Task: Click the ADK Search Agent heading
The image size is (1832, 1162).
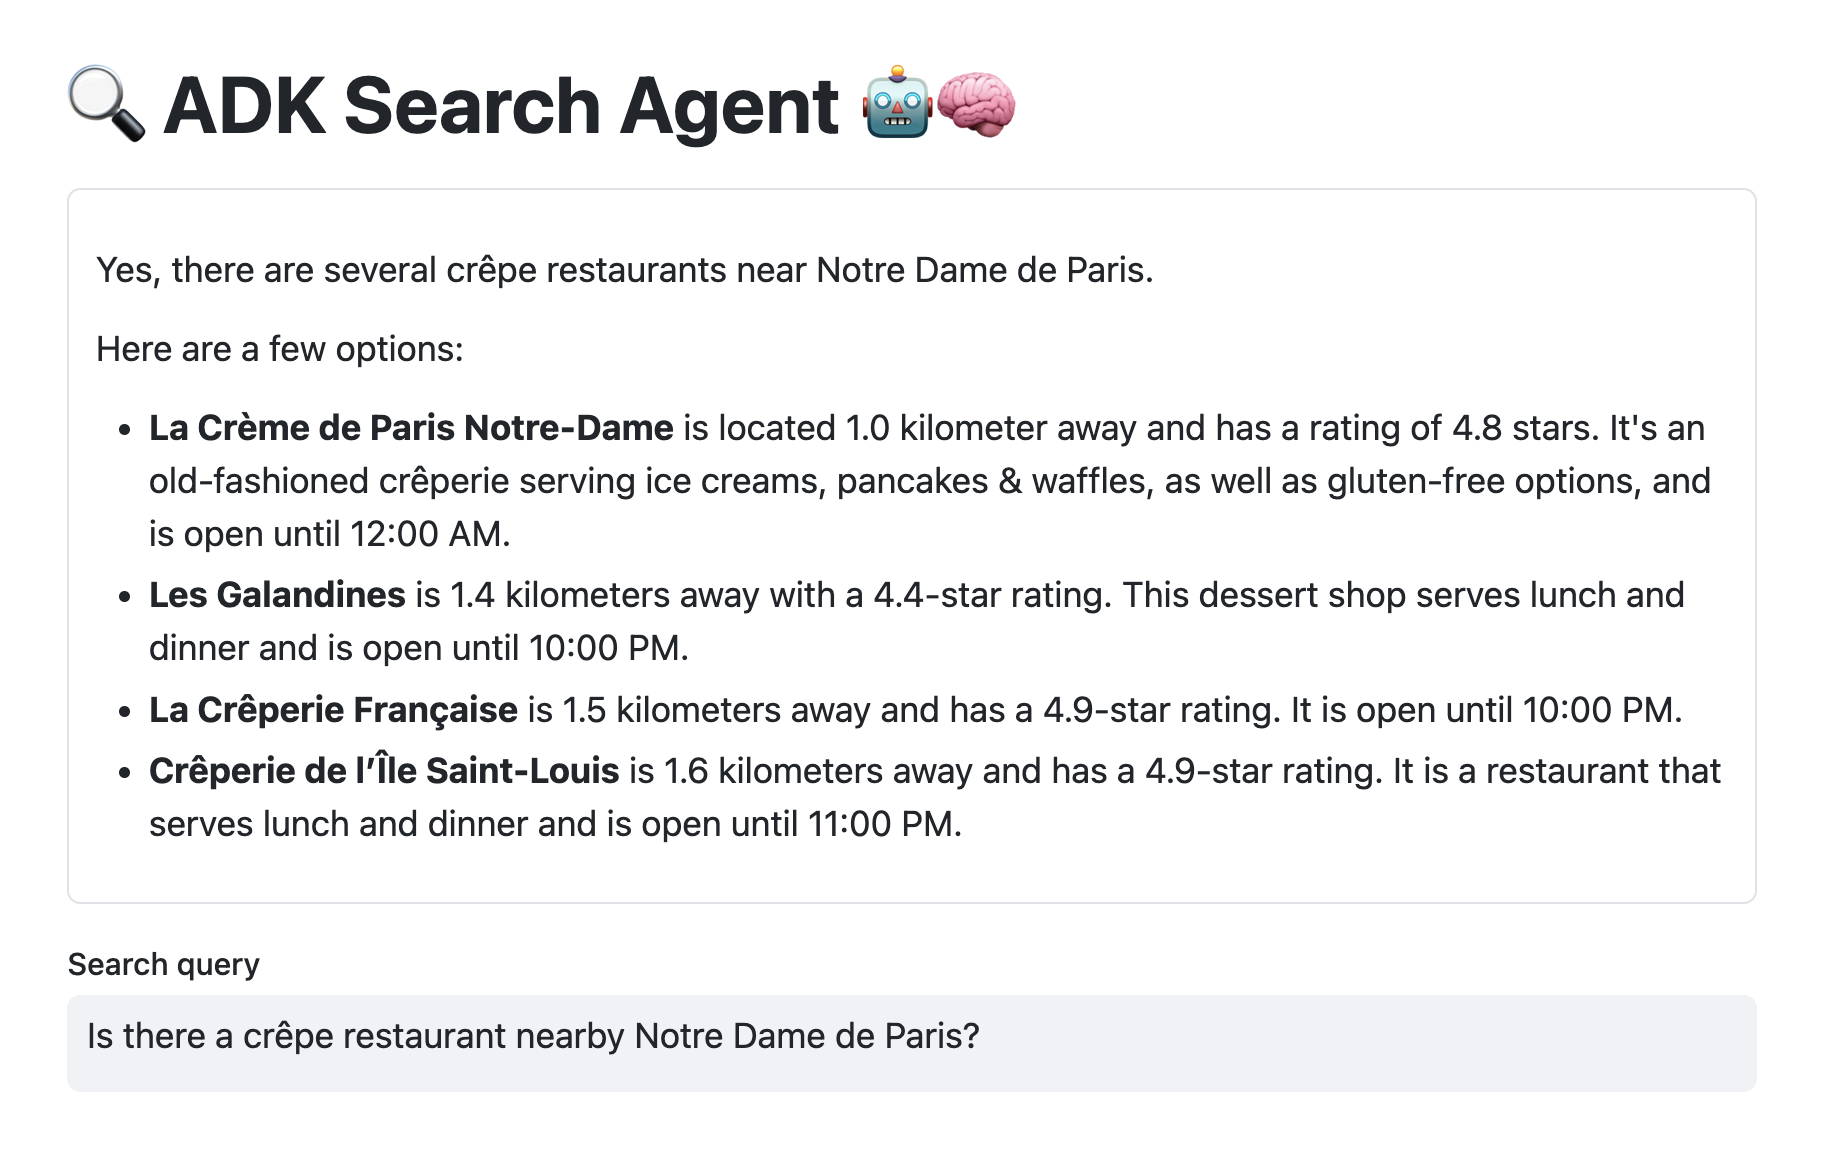Action: [x=501, y=106]
